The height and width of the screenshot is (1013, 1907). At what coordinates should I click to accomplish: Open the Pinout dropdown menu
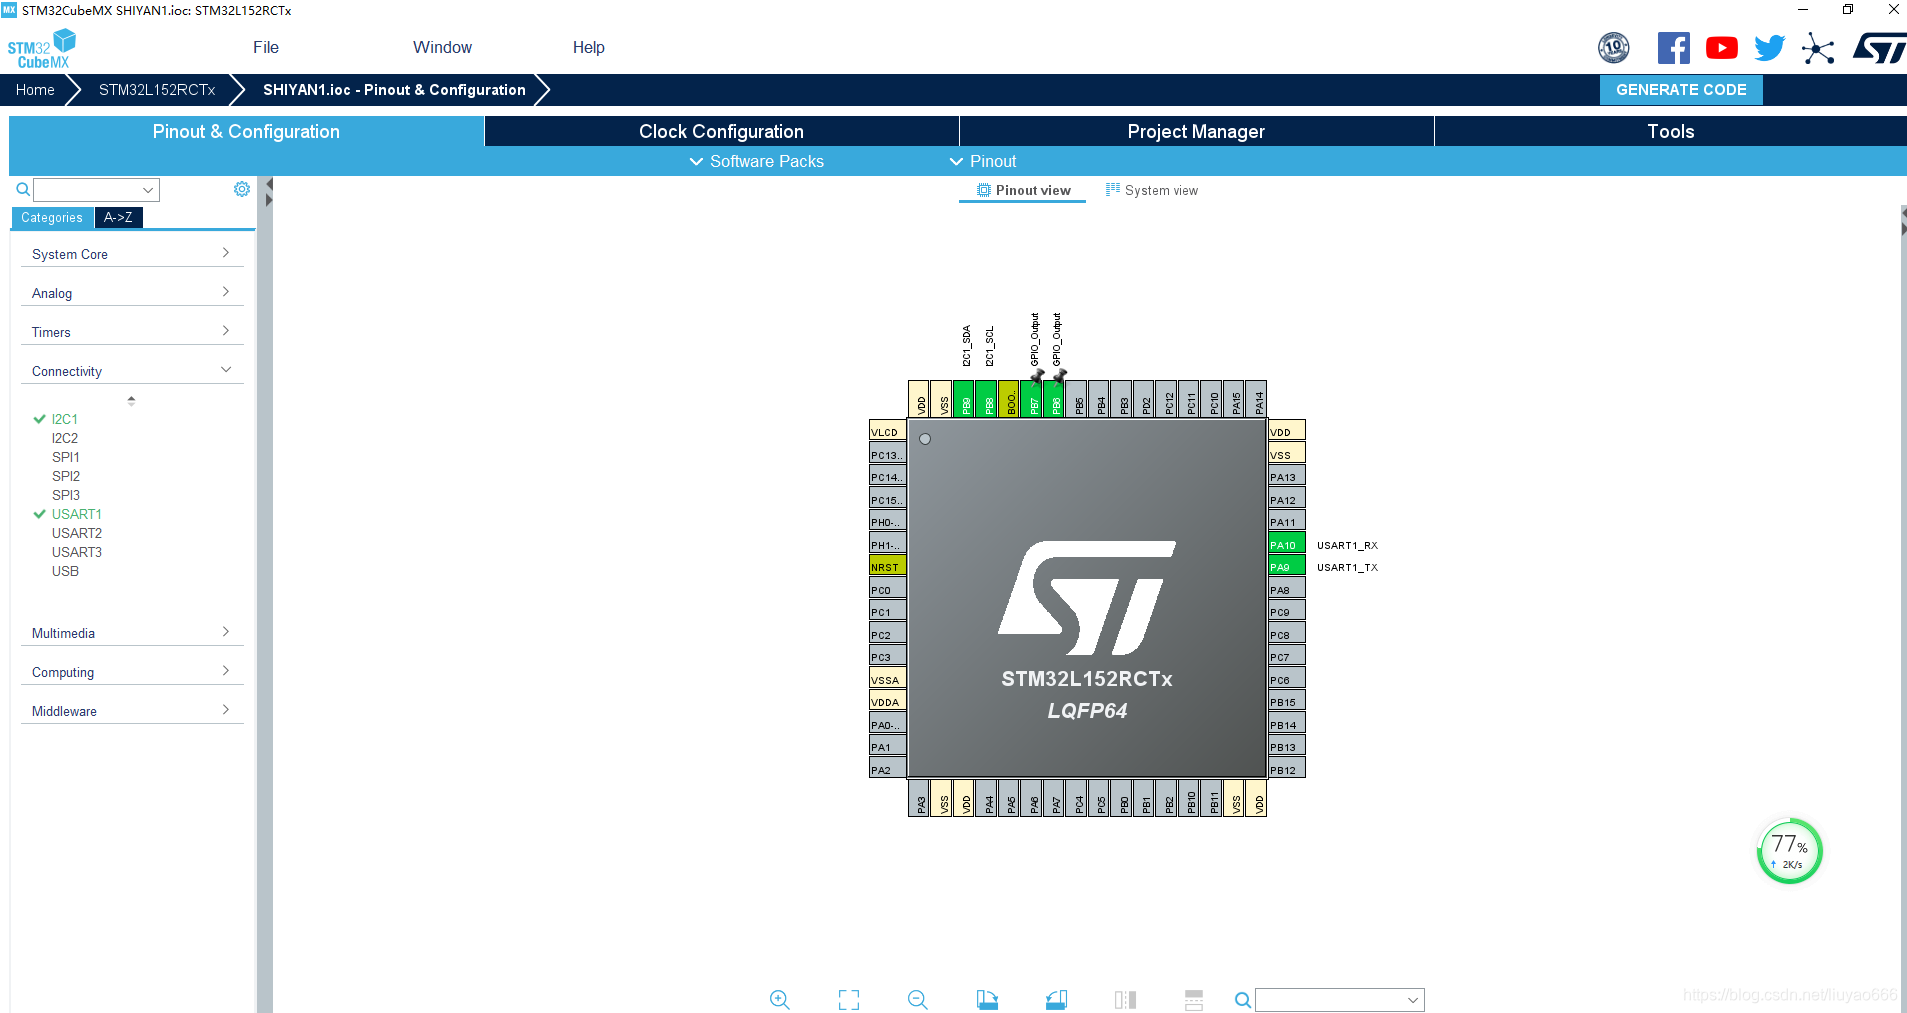(x=983, y=161)
